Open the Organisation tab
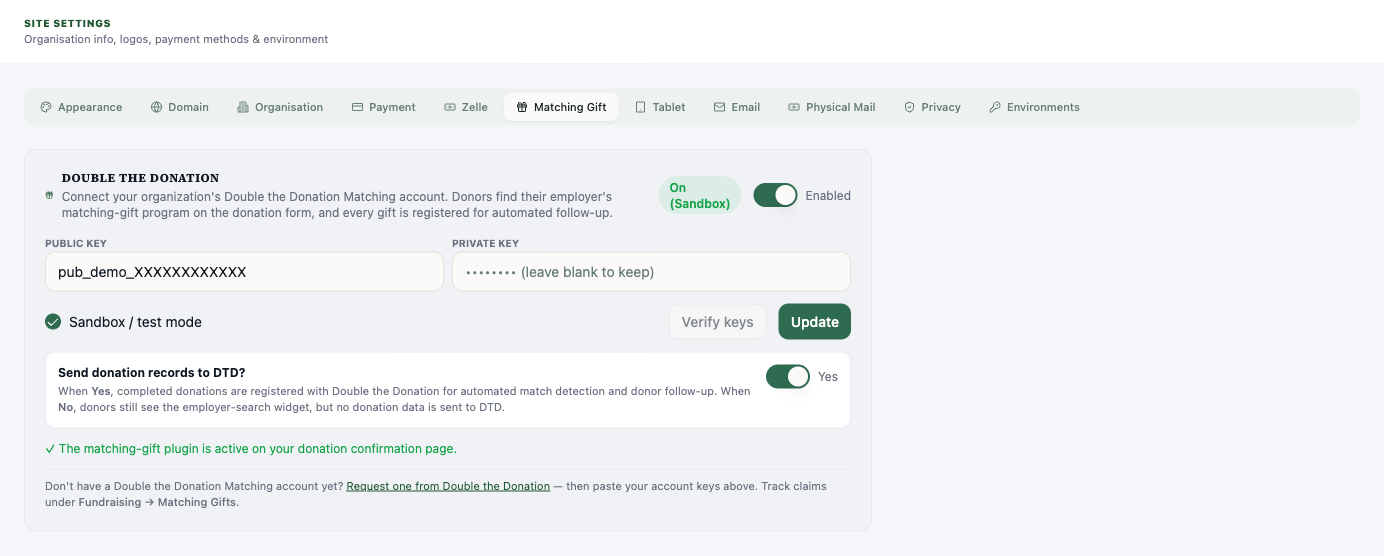 pyautogui.click(x=280, y=107)
